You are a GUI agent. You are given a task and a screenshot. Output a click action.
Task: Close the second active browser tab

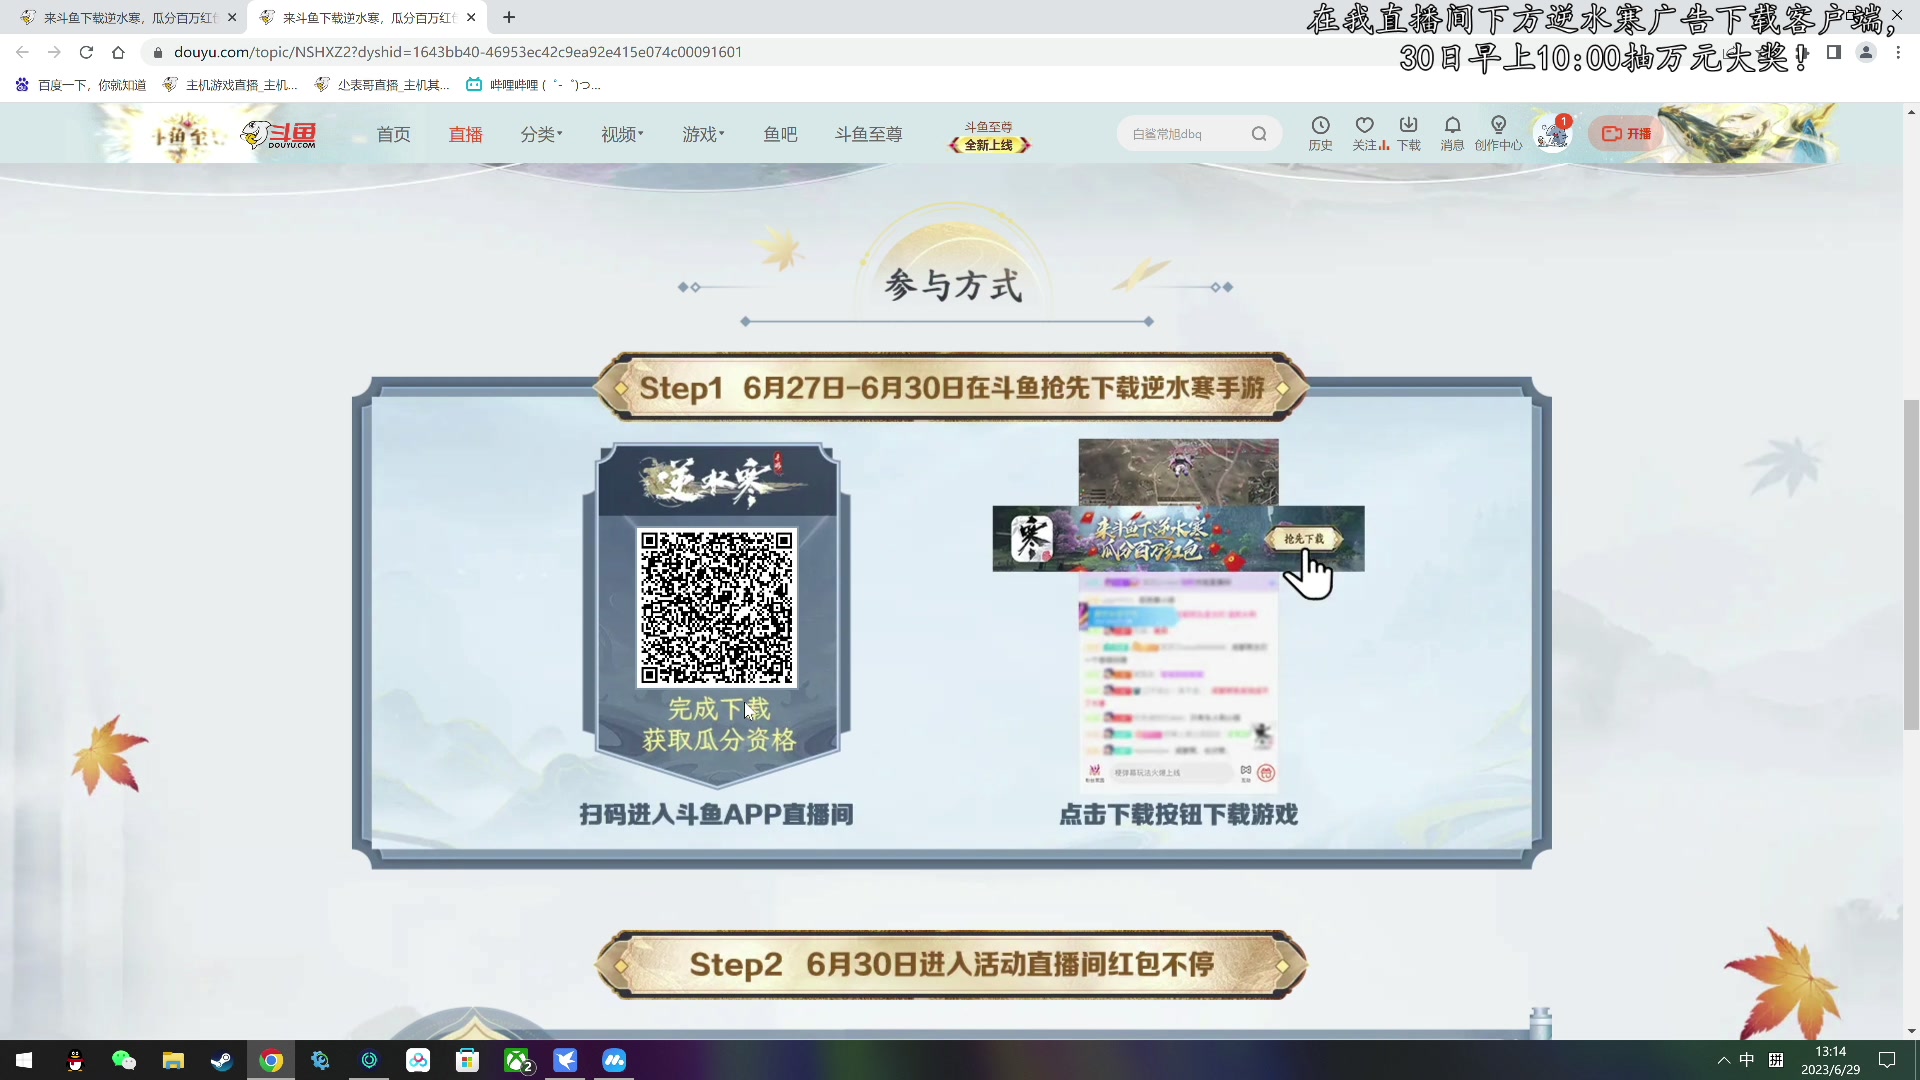click(x=471, y=17)
